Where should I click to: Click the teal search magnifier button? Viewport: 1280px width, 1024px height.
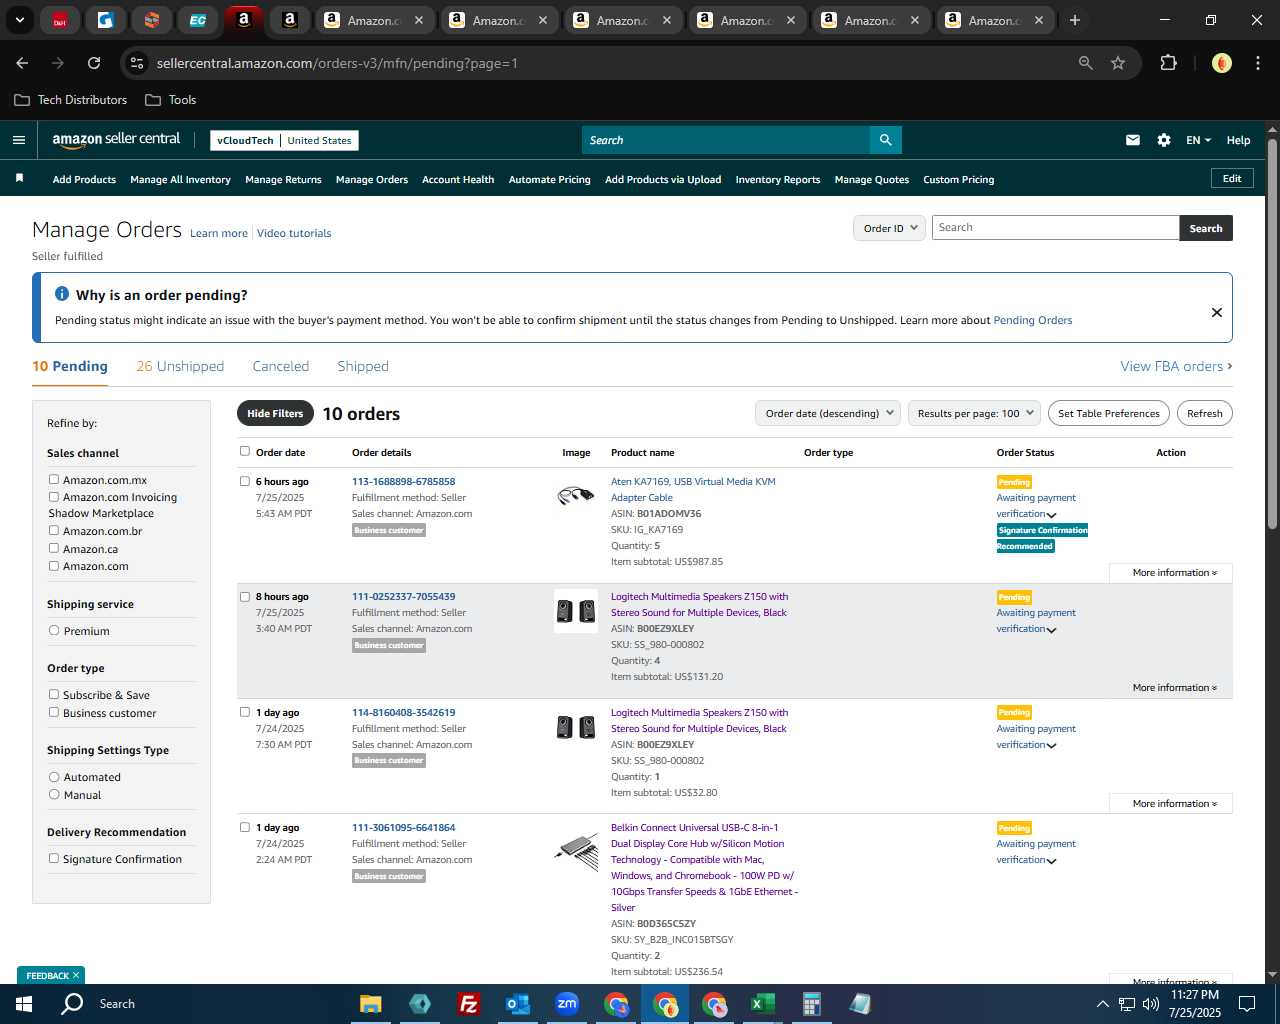pyautogui.click(x=885, y=140)
